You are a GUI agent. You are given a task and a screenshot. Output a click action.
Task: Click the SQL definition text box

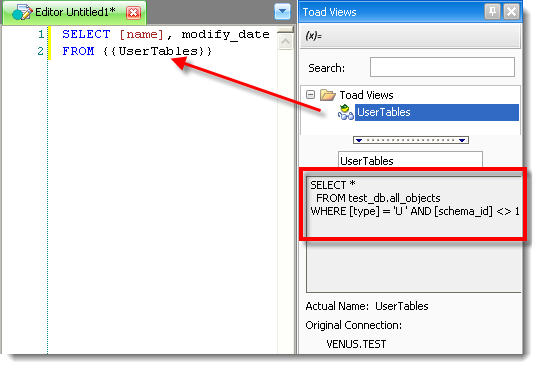[414, 234]
